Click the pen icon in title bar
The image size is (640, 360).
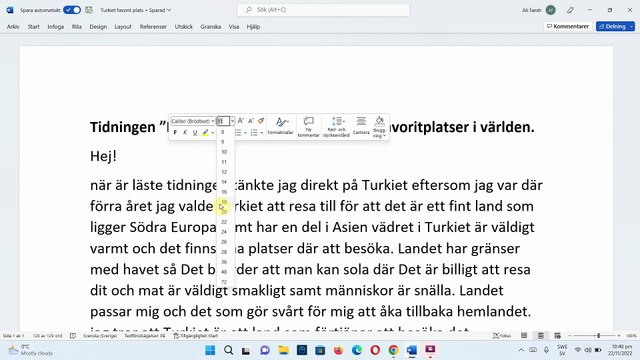[570, 10]
